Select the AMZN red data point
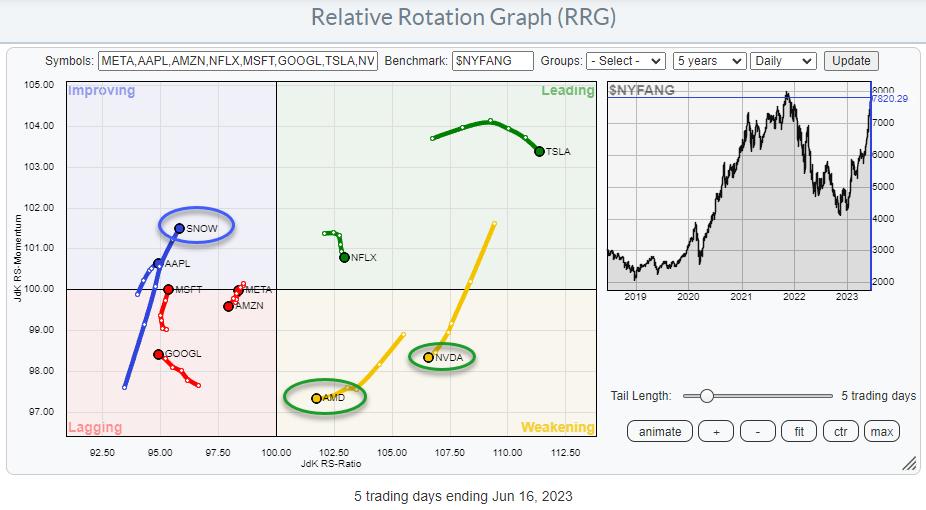This screenshot has height=510, width=926. click(228, 306)
